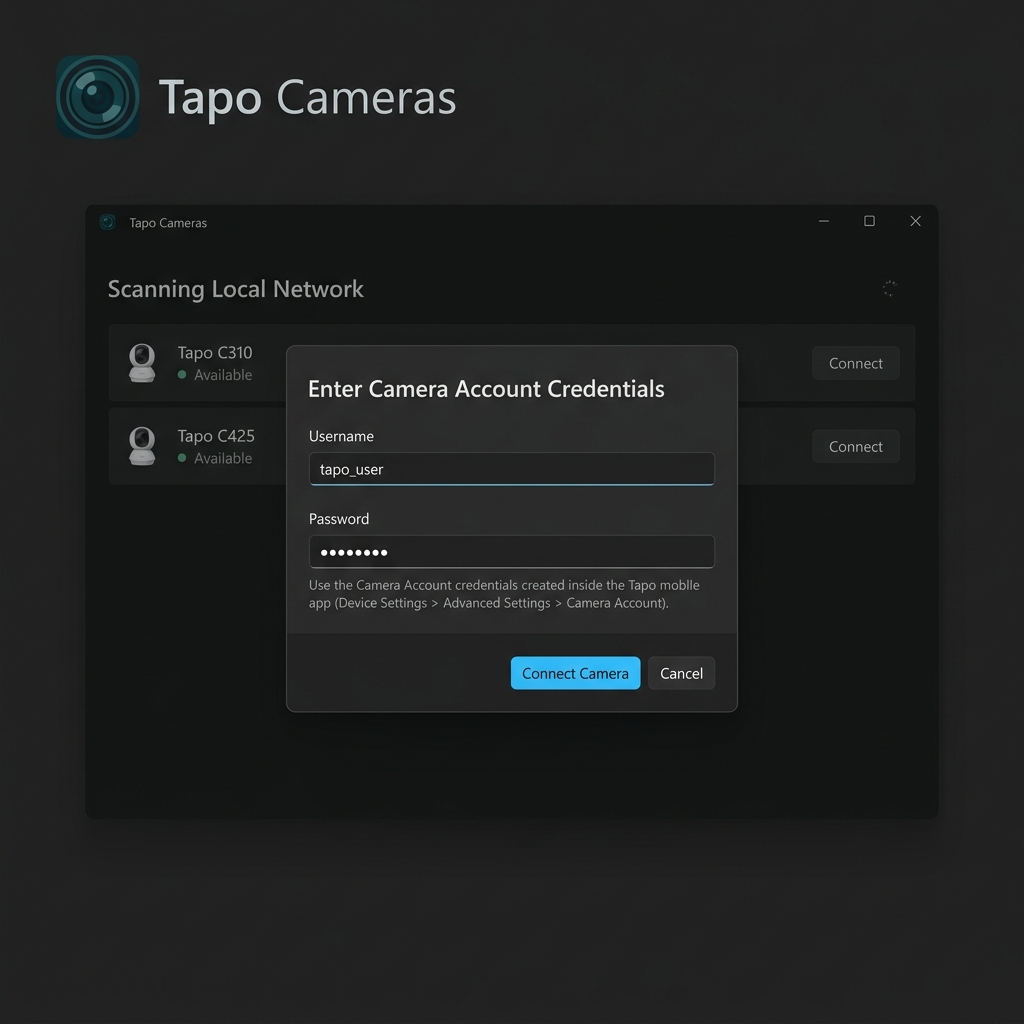Connect to the Tapo C310 camera
The image size is (1024, 1024).
856,363
